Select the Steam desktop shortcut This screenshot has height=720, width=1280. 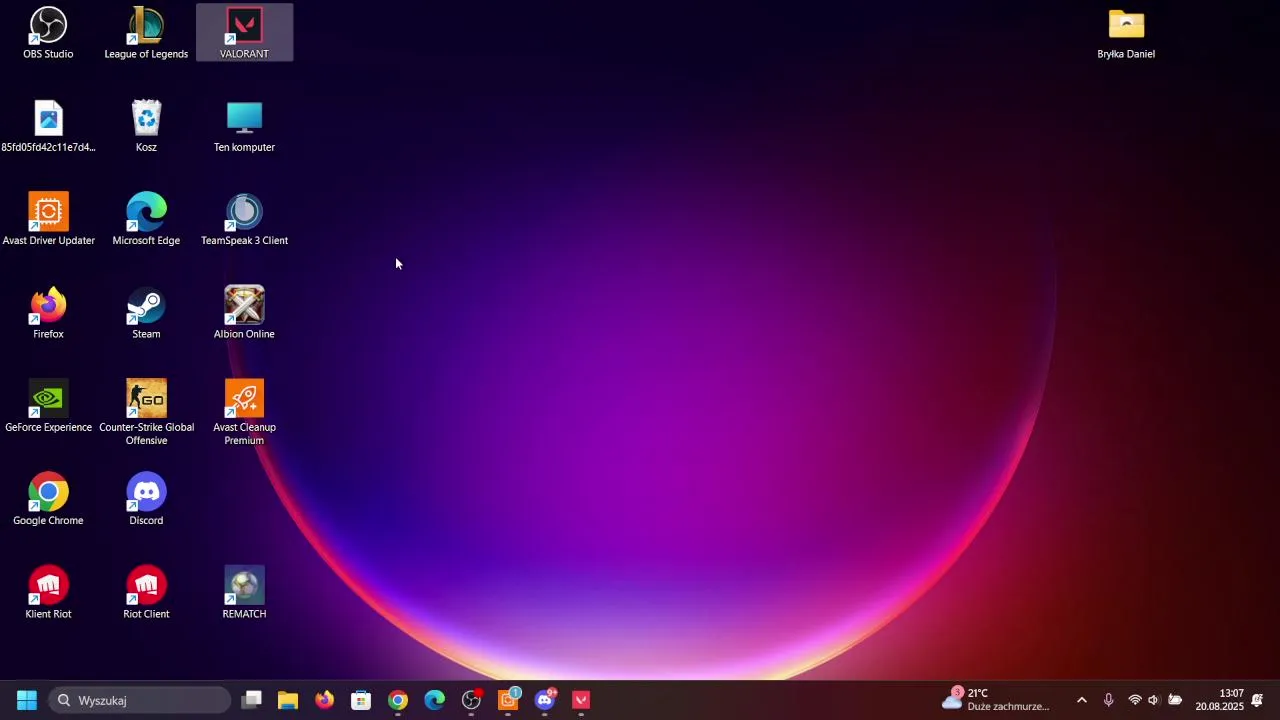click(x=146, y=314)
